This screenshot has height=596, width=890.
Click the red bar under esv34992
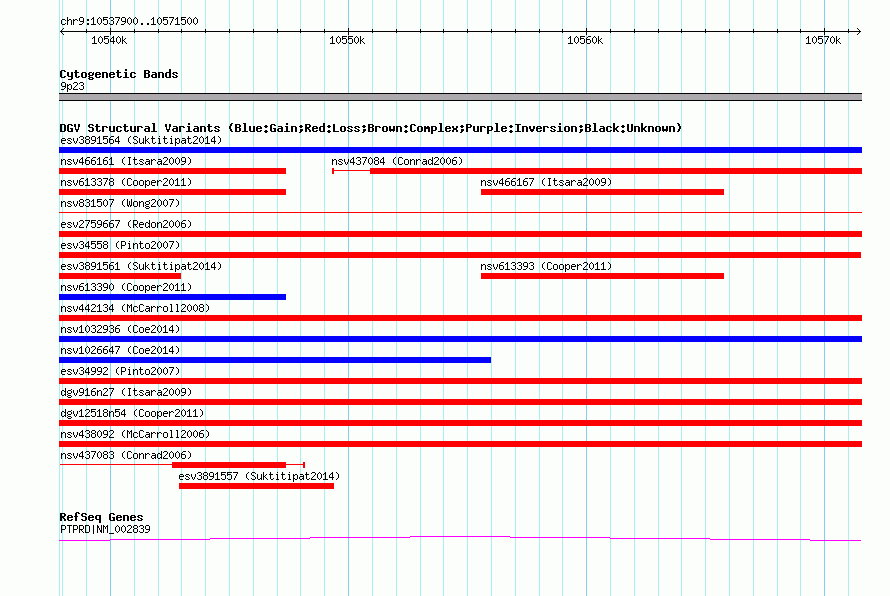click(x=460, y=381)
